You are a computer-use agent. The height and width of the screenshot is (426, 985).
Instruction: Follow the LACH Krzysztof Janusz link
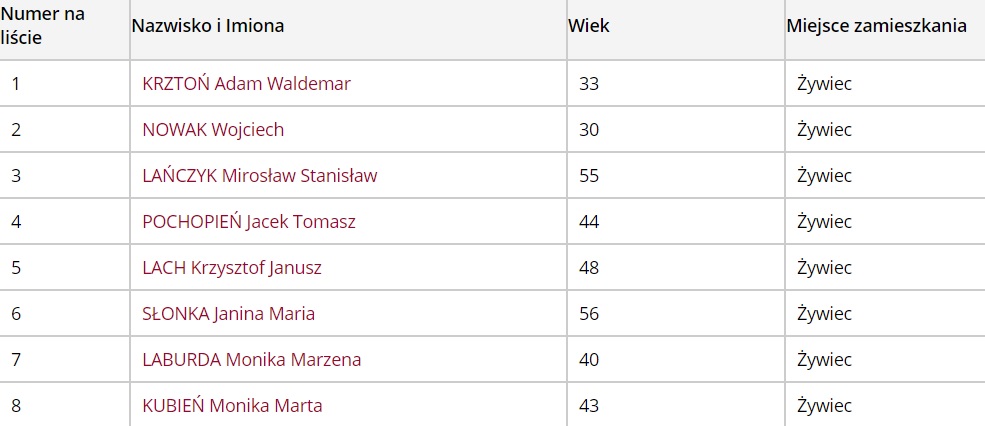[x=232, y=268]
